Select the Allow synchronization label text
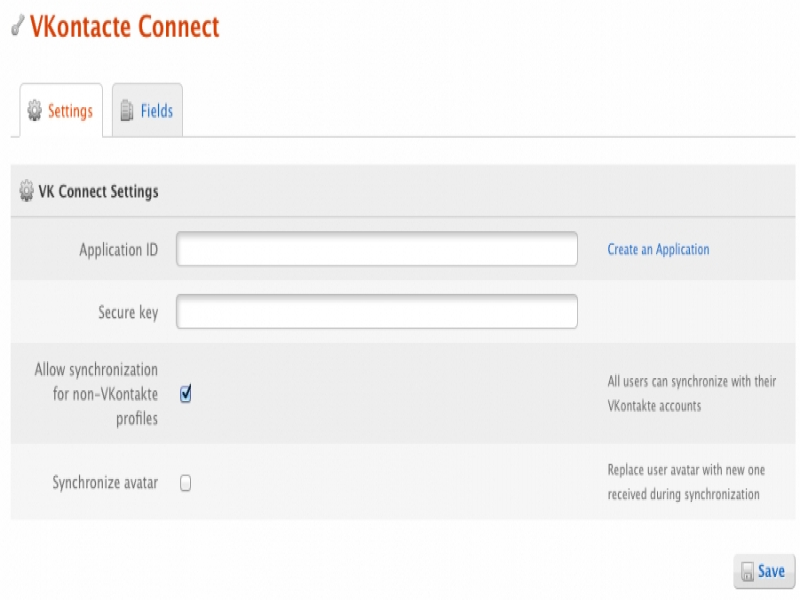Image resolution: width=800 pixels, height=600 pixels. pyautogui.click(x=96, y=394)
